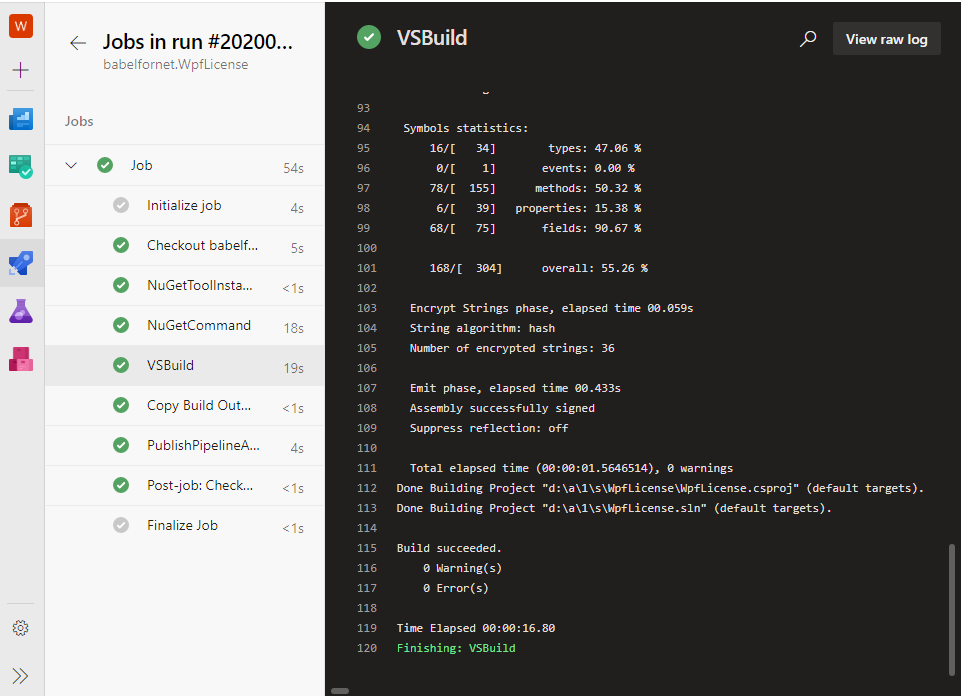Click the horizontal scrollbar thumb in log
The width and height of the screenshot is (961, 696).
pyautogui.click(x=340, y=691)
